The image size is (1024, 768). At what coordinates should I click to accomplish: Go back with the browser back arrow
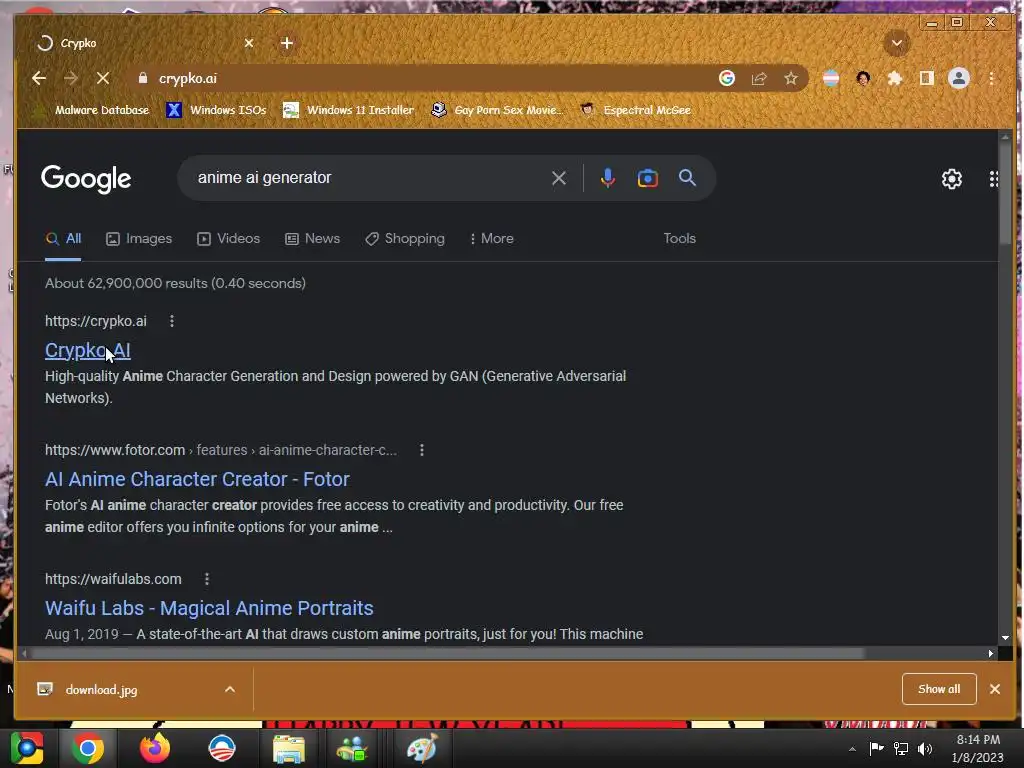39,78
